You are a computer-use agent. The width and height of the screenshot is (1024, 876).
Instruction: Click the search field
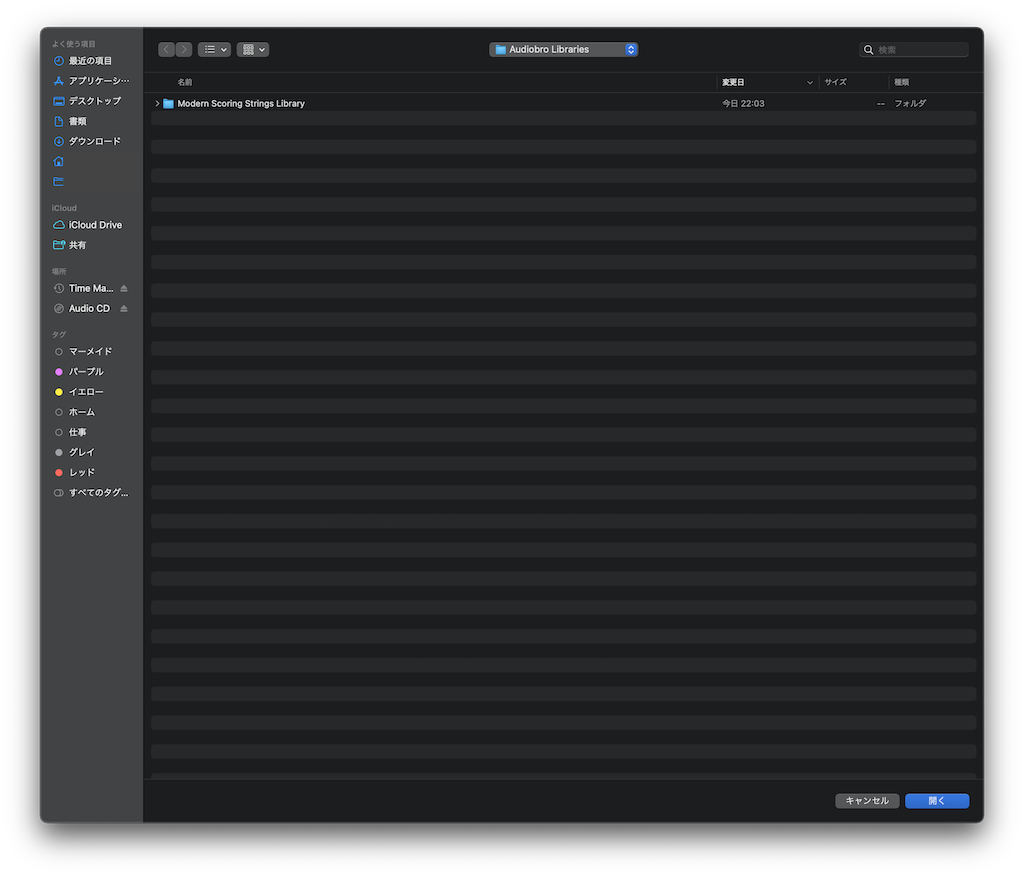click(x=920, y=50)
